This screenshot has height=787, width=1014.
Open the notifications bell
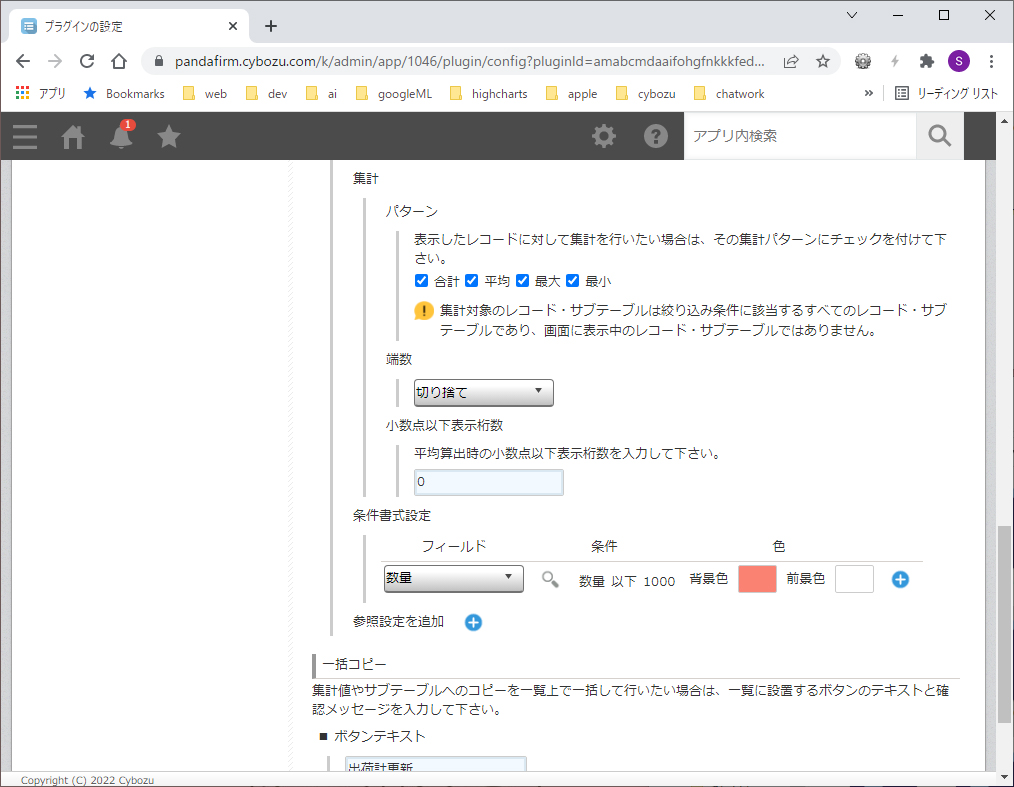pyautogui.click(x=121, y=136)
